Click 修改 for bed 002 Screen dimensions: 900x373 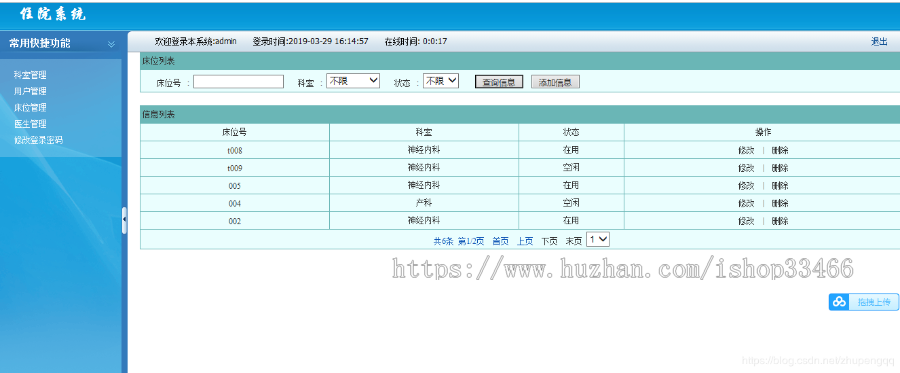[x=746, y=221]
